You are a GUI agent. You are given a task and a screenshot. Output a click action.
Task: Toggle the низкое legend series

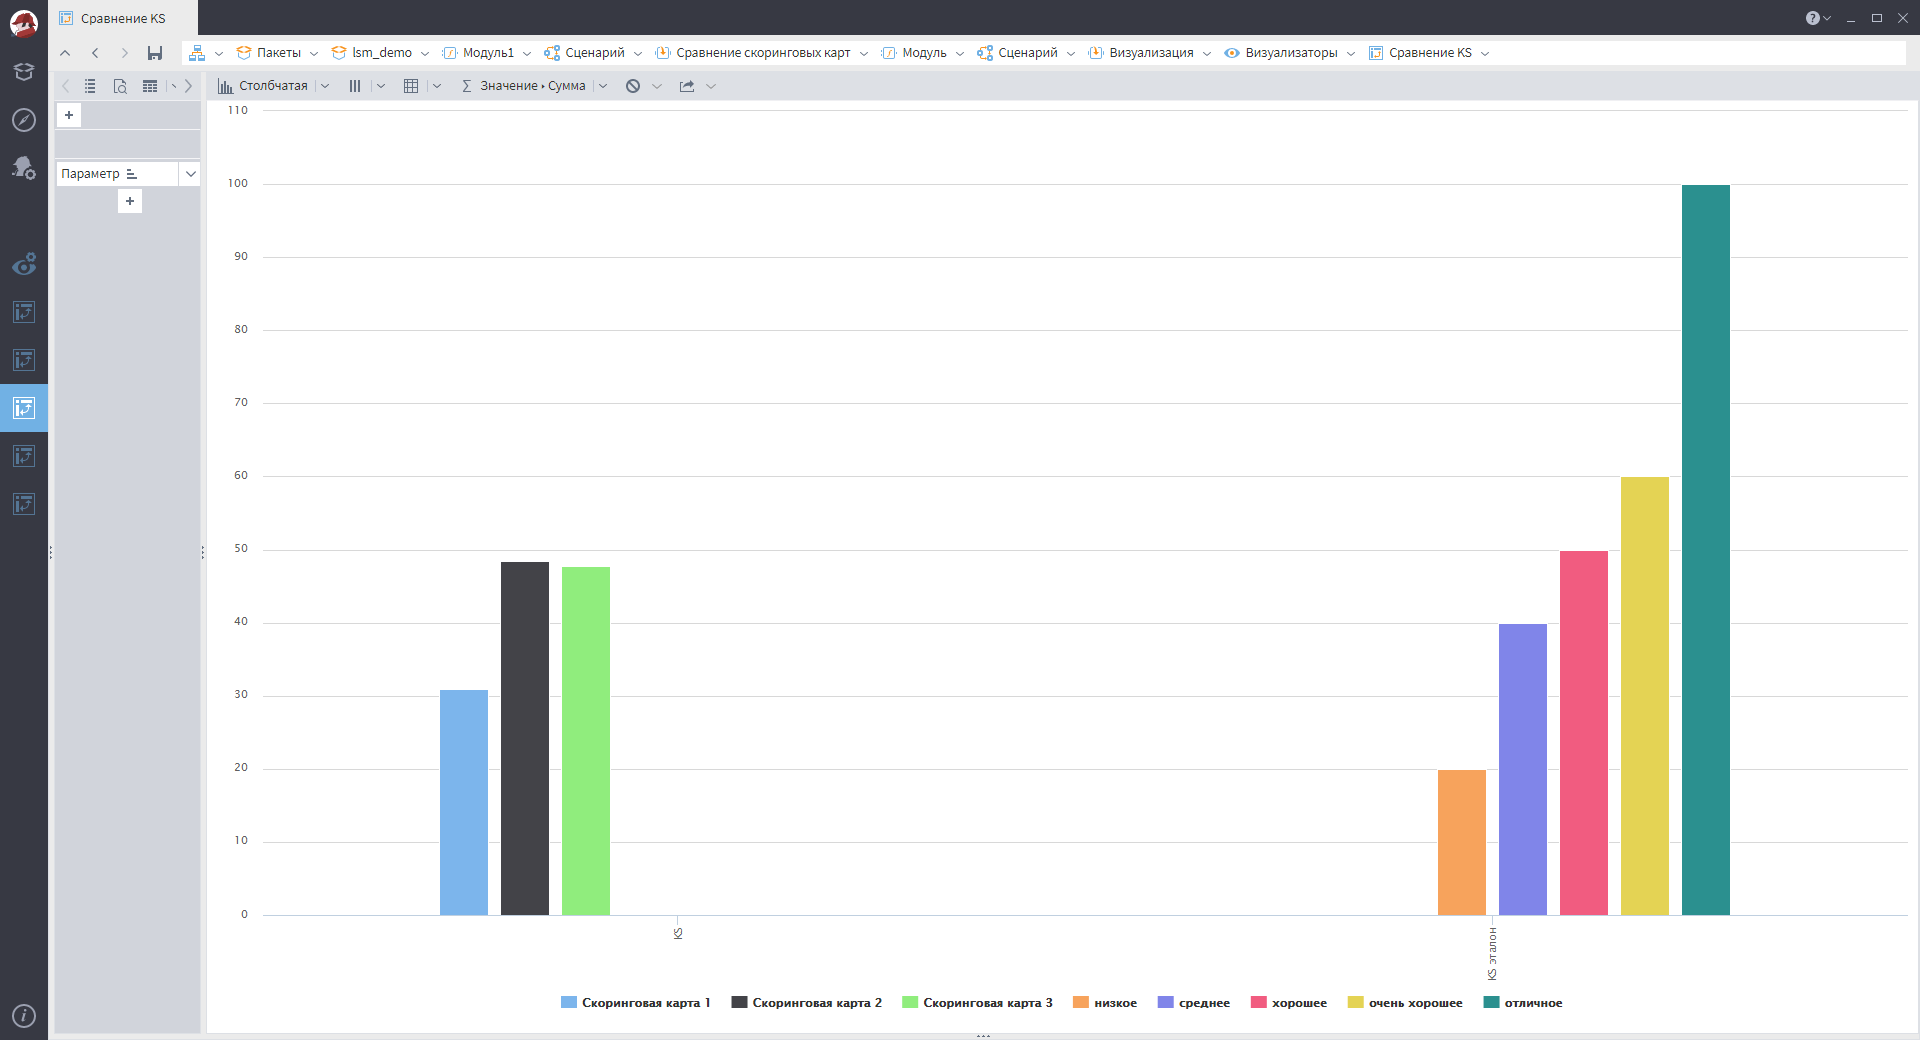1105,1003
